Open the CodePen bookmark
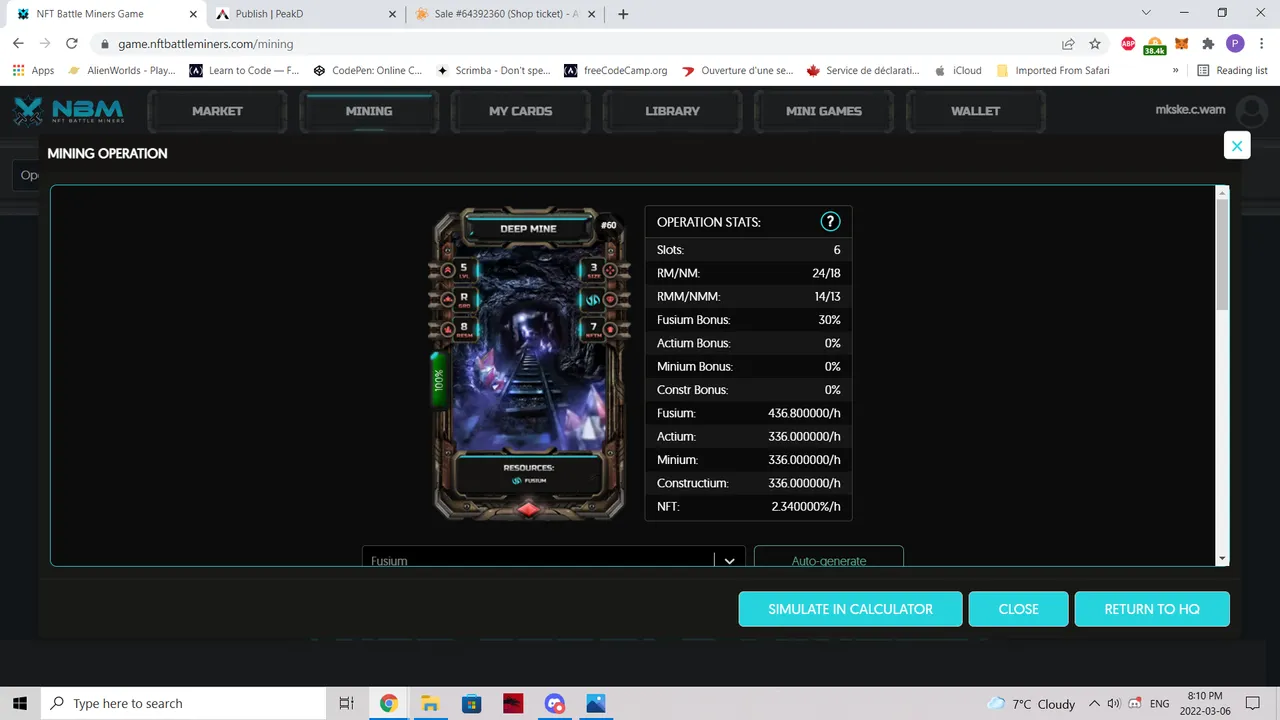The width and height of the screenshot is (1280, 720). click(368, 71)
